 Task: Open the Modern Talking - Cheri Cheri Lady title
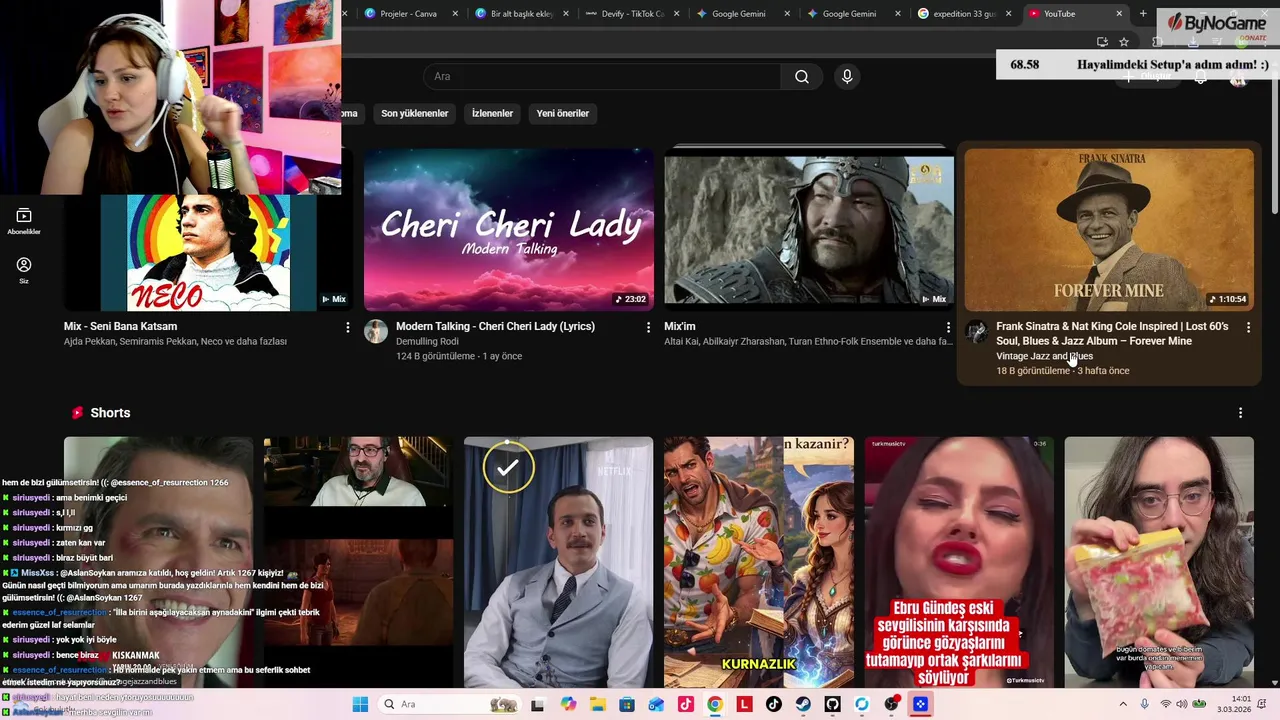point(495,327)
